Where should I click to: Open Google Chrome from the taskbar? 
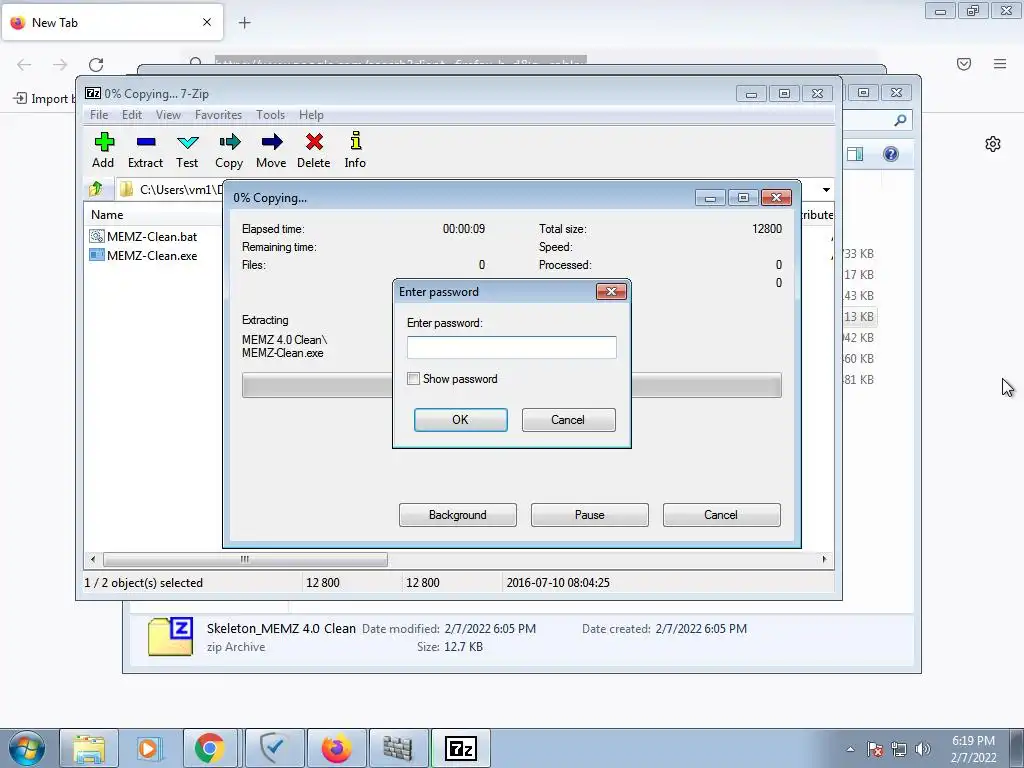pyautogui.click(x=210, y=748)
